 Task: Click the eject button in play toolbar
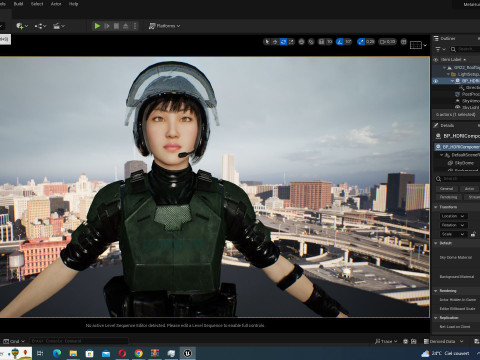click(126, 26)
